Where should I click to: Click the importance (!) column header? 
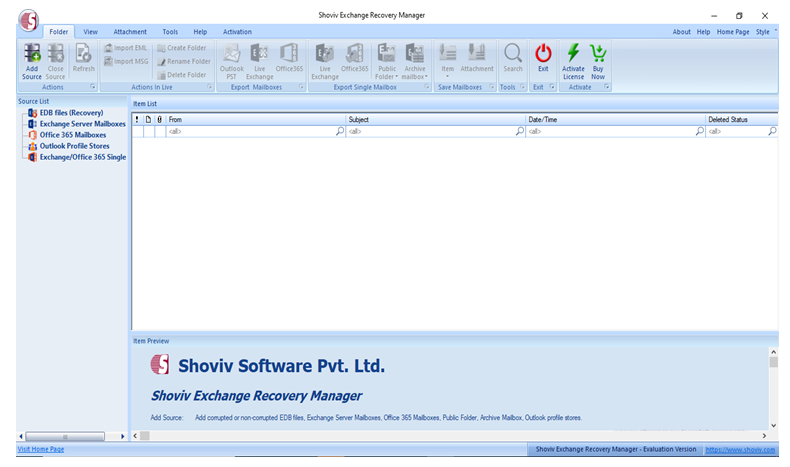tap(137, 119)
